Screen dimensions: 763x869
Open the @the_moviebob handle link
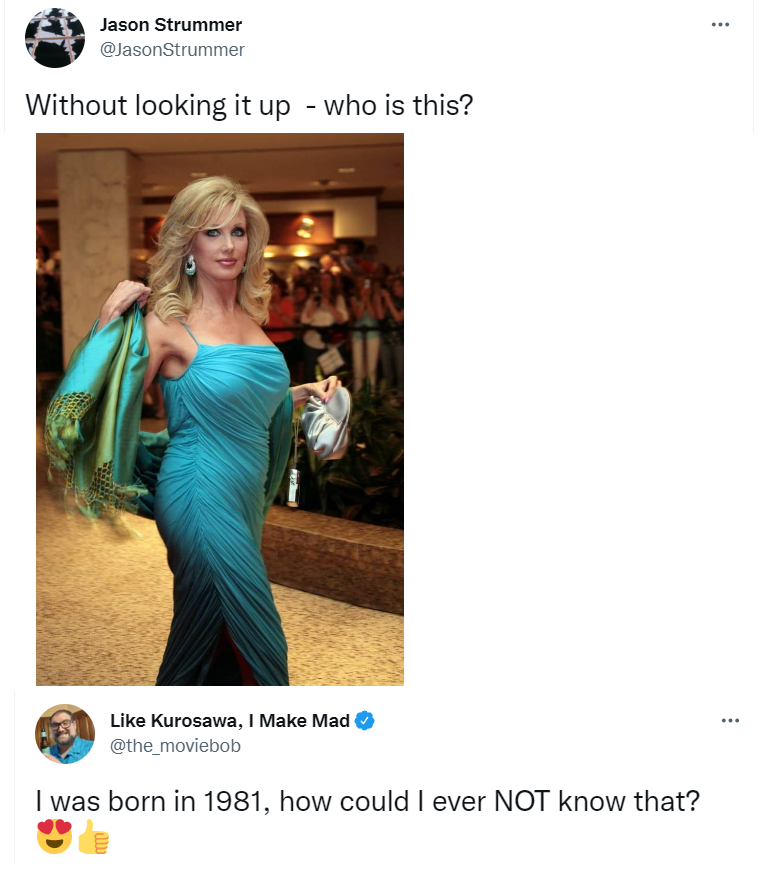pyautogui.click(x=175, y=746)
